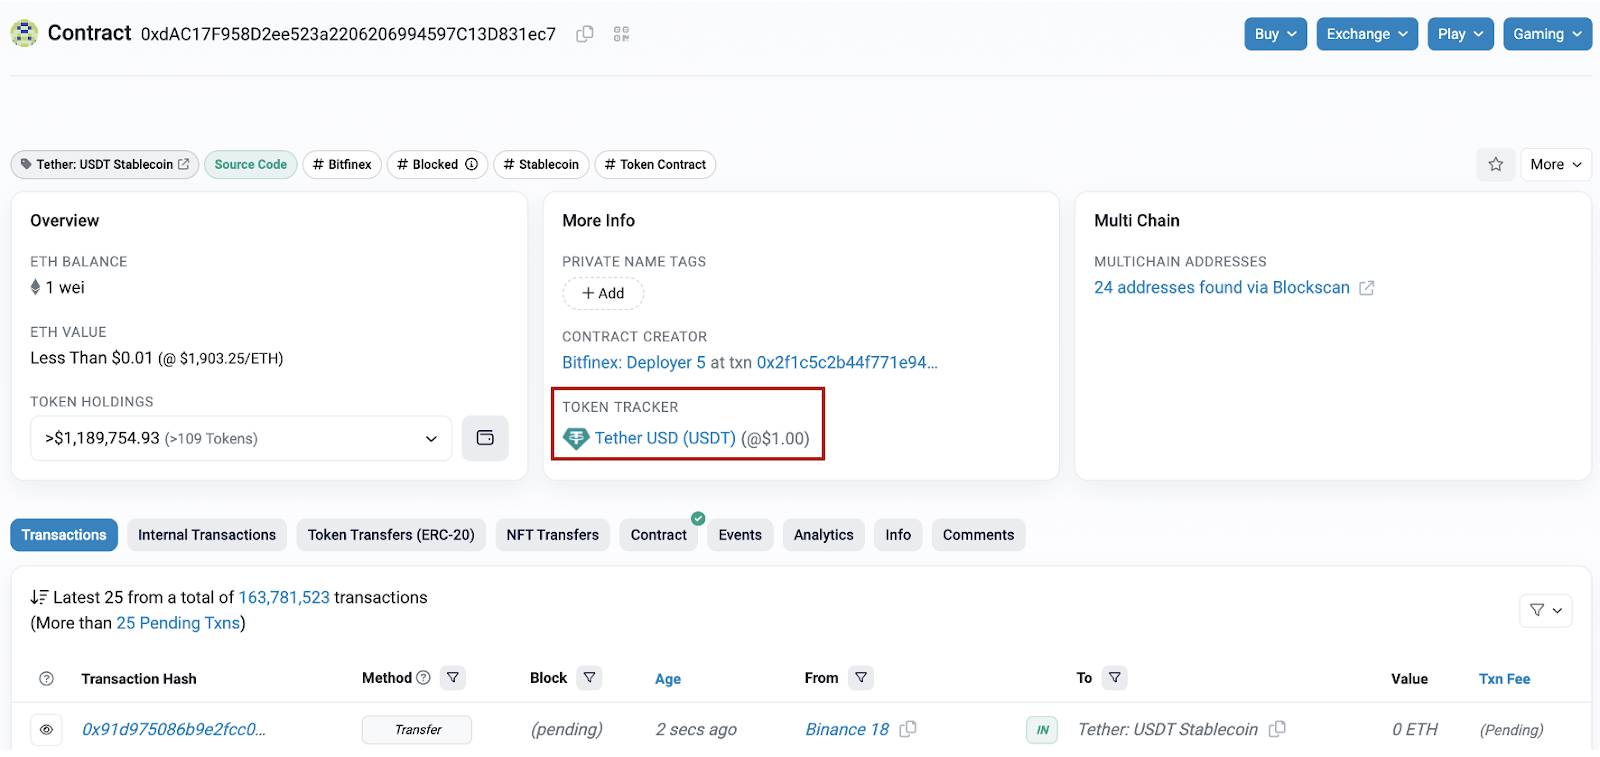Open the Bitfinex: Deployer 5 creator link
This screenshot has width=1600, height=757.
[x=634, y=362]
